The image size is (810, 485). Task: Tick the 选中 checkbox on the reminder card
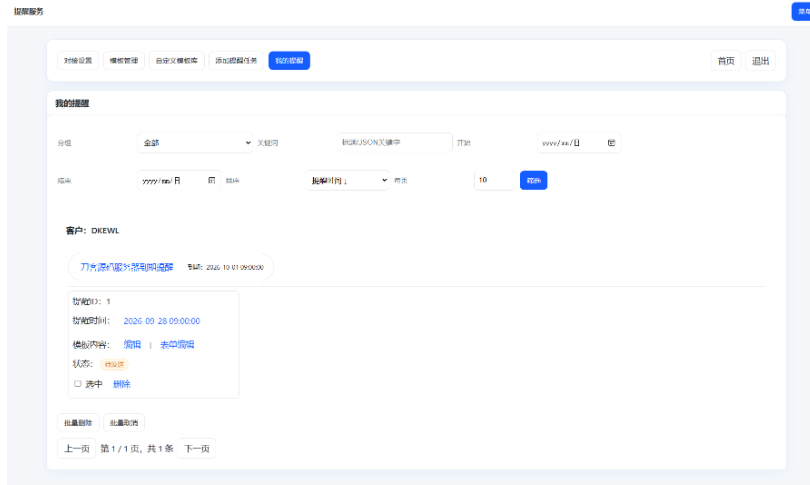click(x=78, y=383)
